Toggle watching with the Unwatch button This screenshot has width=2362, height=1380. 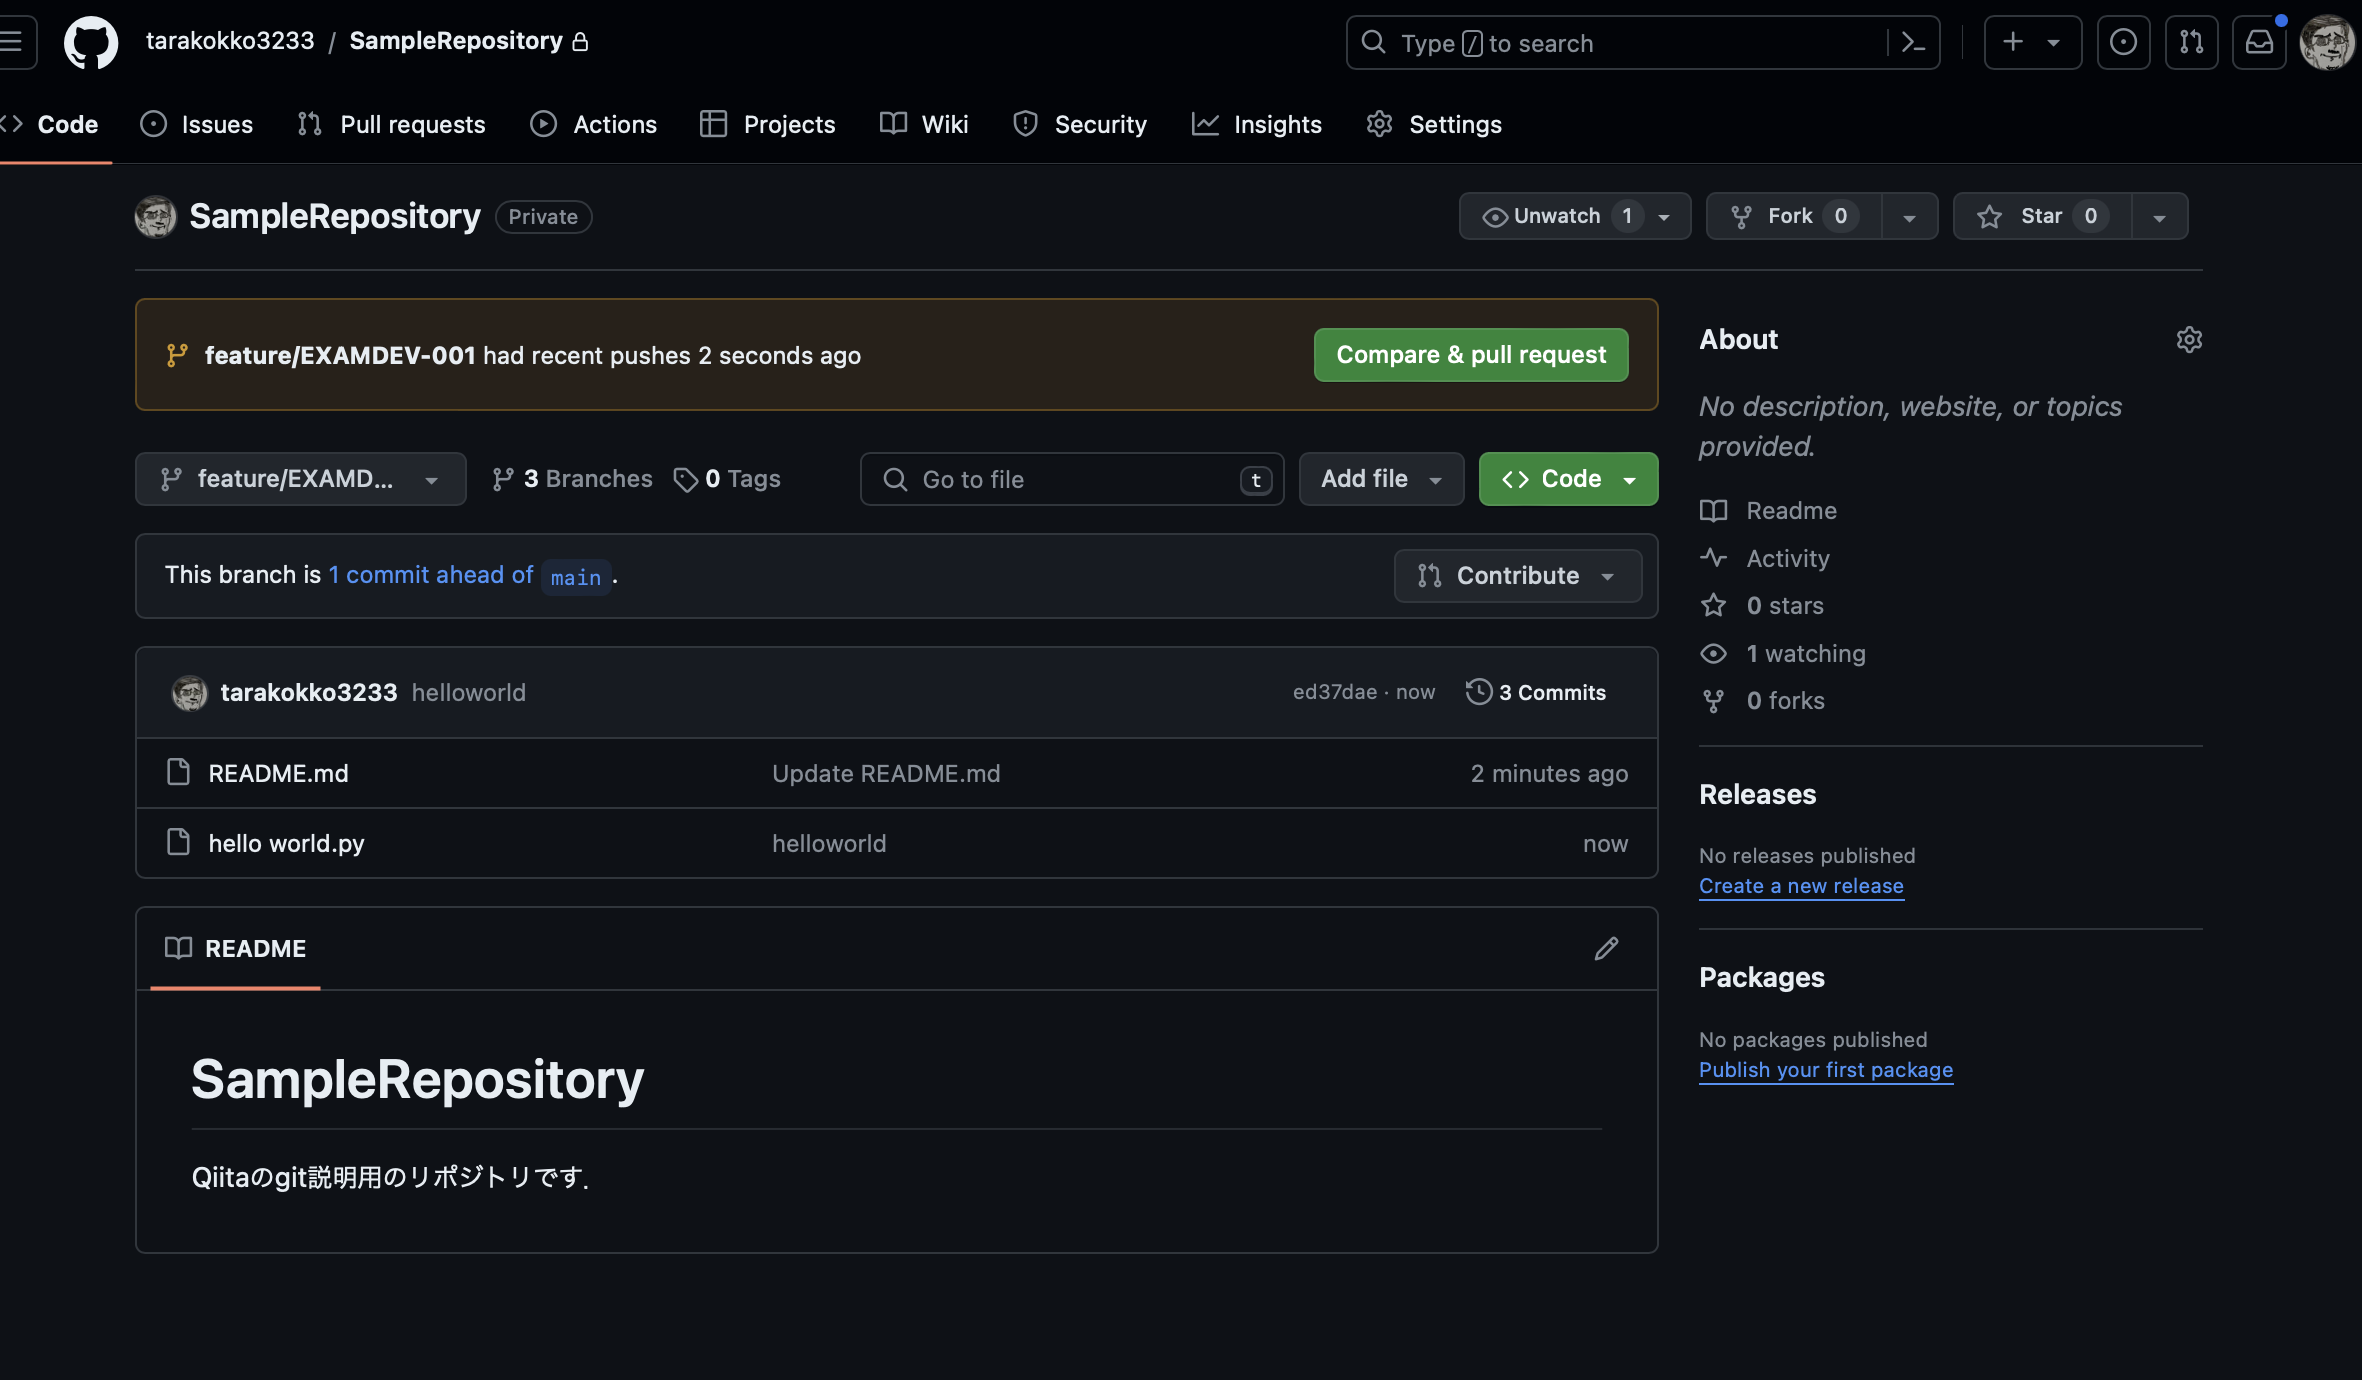(x=1555, y=215)
